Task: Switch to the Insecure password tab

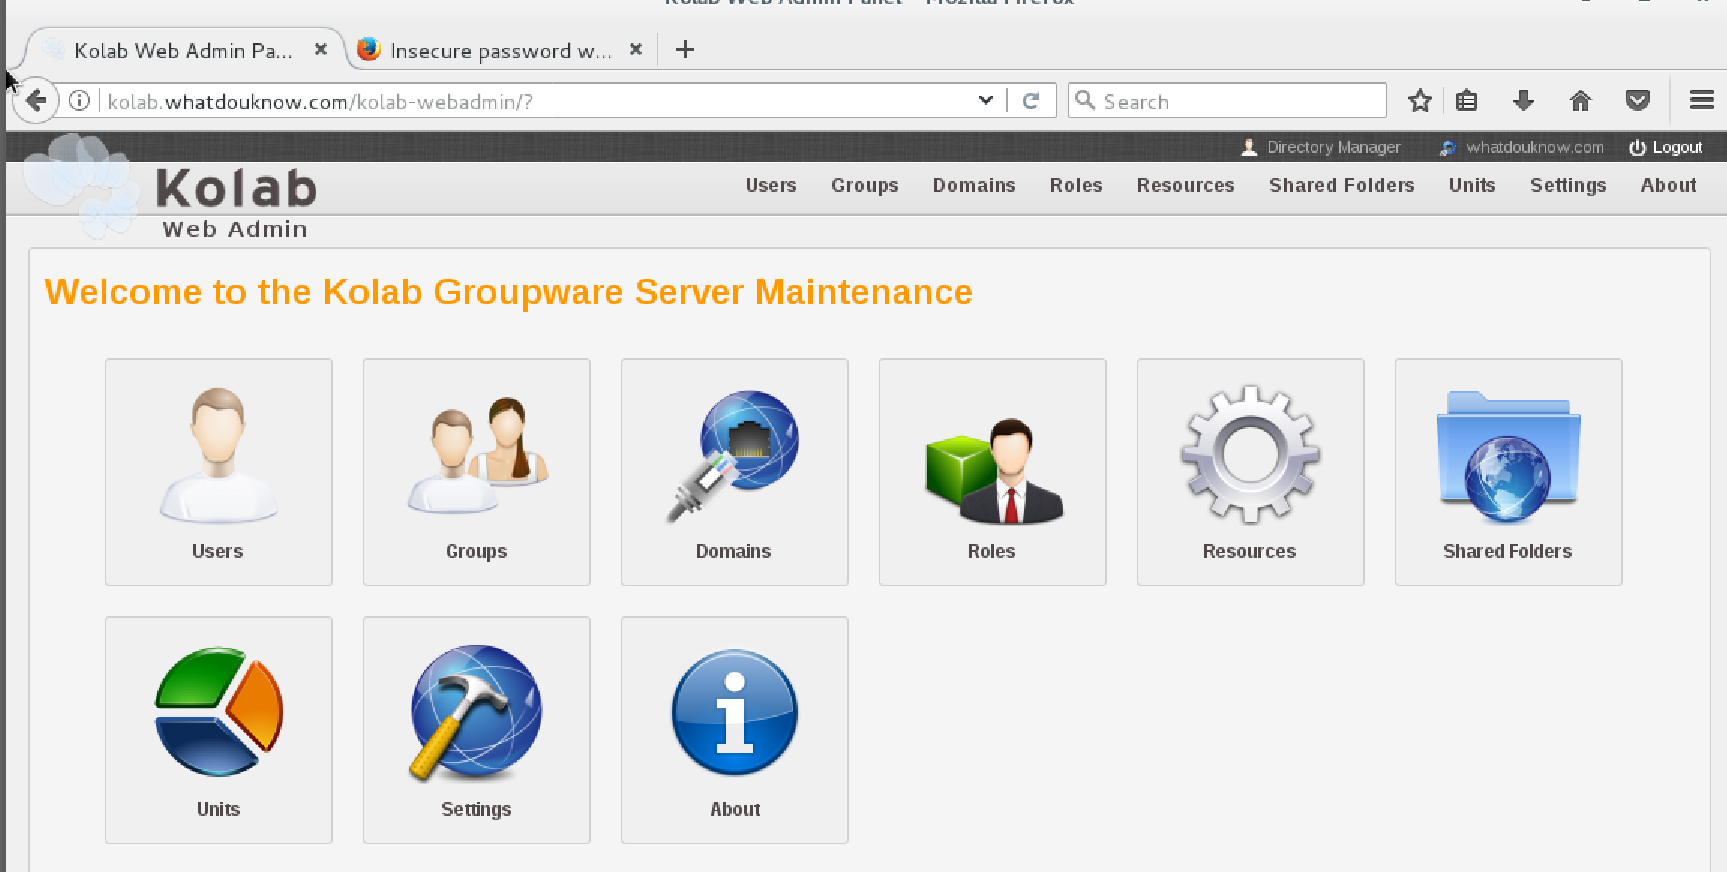Action: point(500,50)
